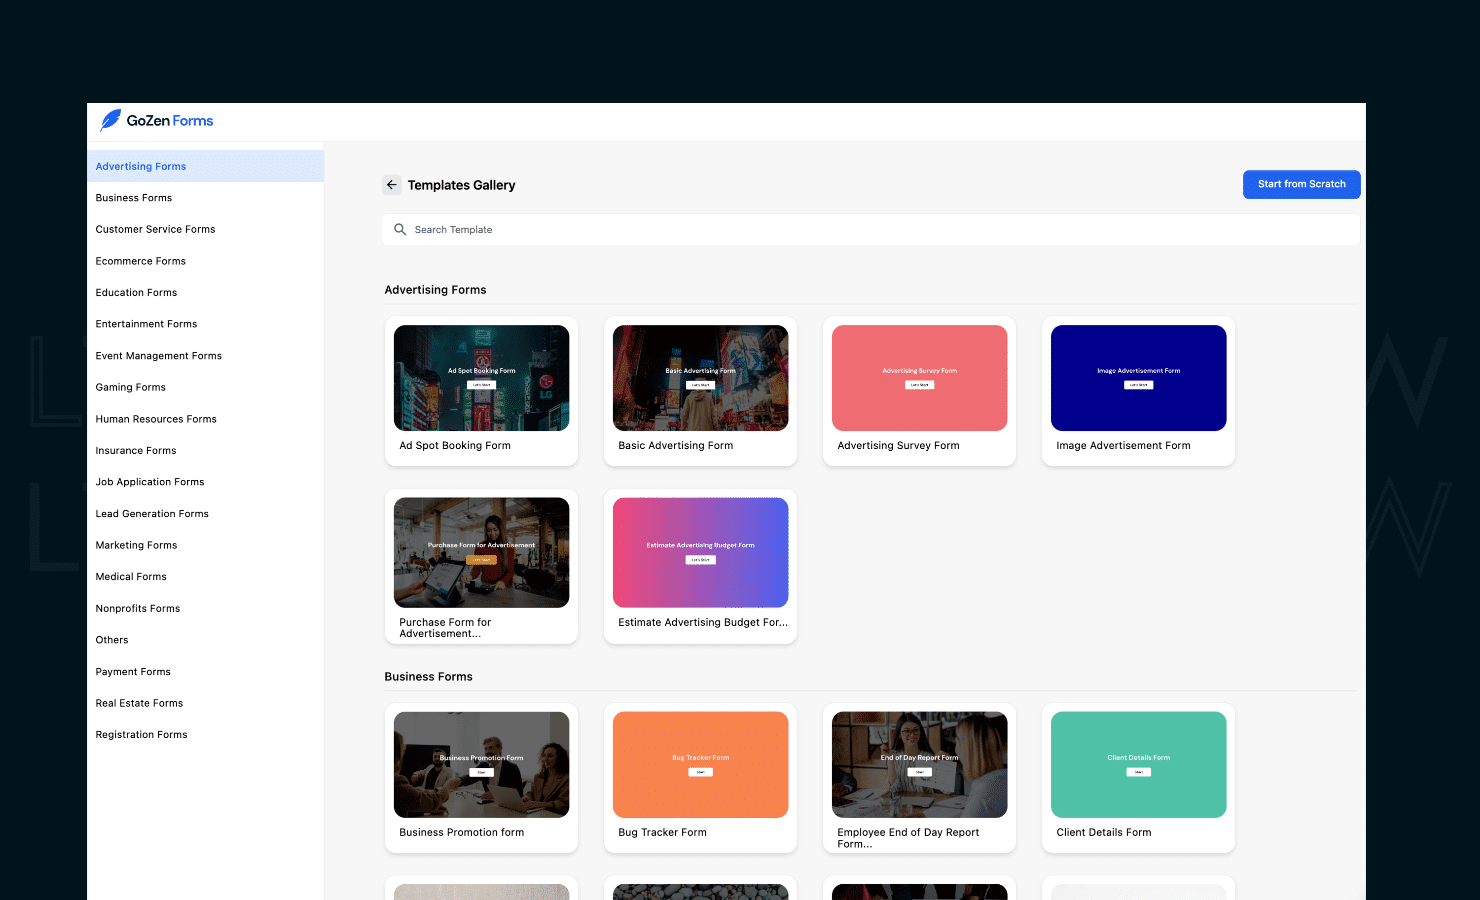Open the Client Details Form template
1480x900 pixels.
pos(1138,764)
